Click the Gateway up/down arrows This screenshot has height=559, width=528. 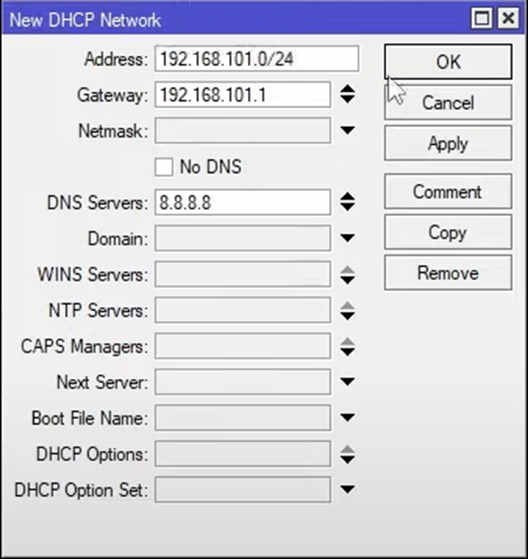347,94
